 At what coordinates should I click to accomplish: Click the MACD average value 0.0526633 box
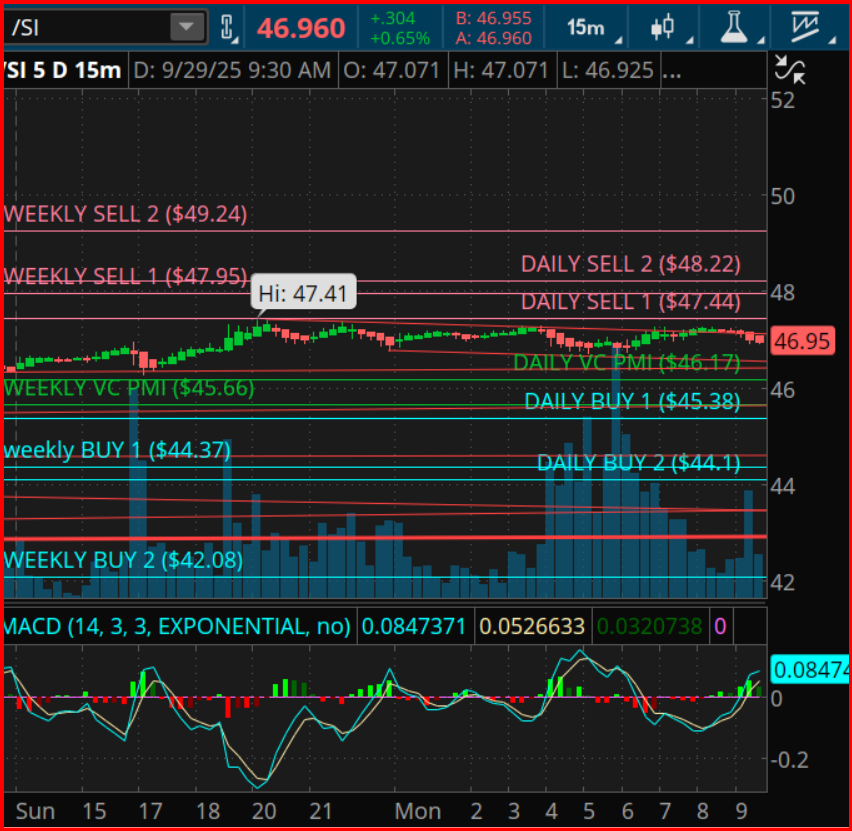click(x=531, y=627)
